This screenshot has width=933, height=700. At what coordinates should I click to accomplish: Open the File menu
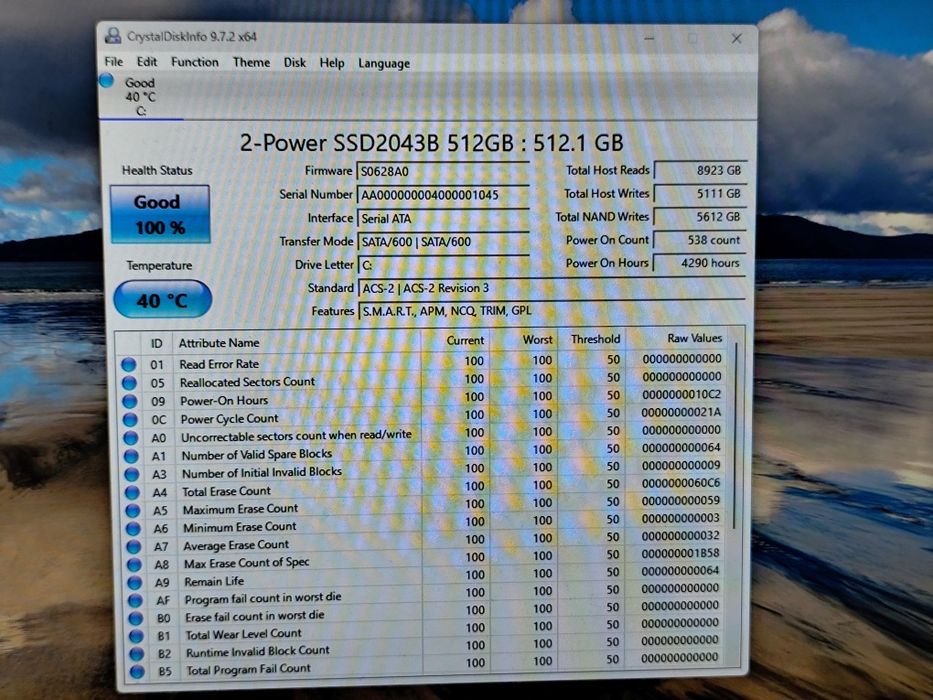(x=113, y=62)
